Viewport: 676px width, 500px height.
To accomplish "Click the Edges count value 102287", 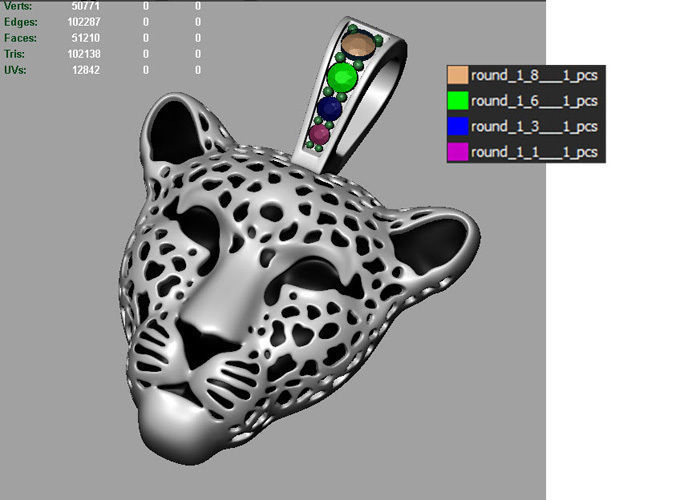I will (x=84, y=22).
